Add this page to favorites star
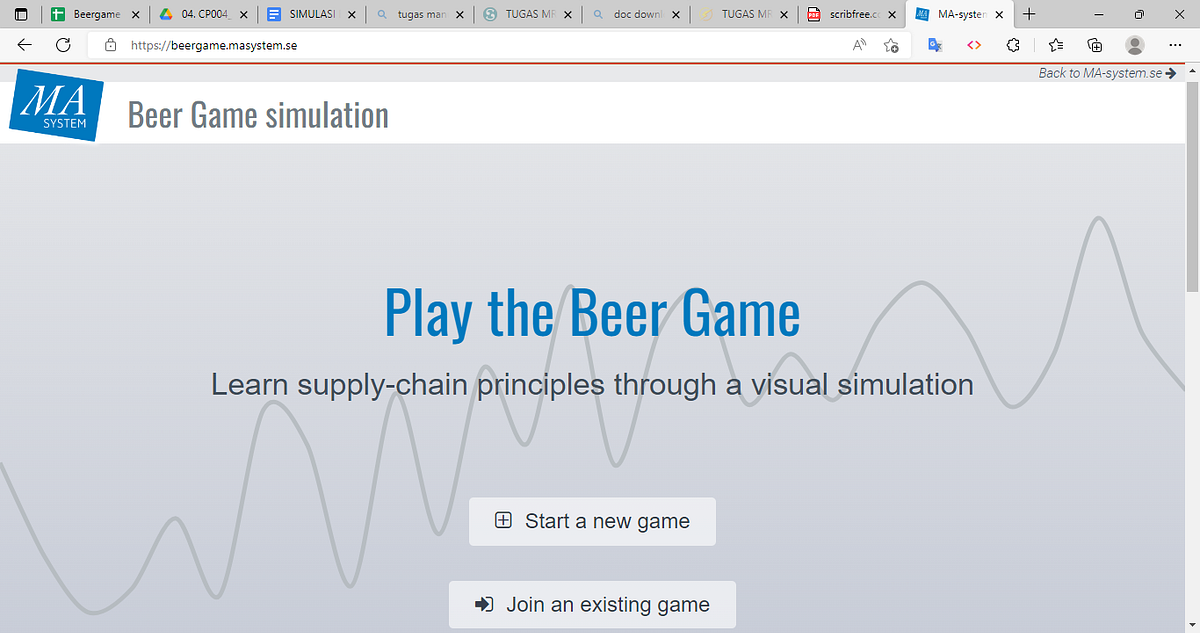Viewport: 1200px width, 633px height. click(x=891, y=45)
